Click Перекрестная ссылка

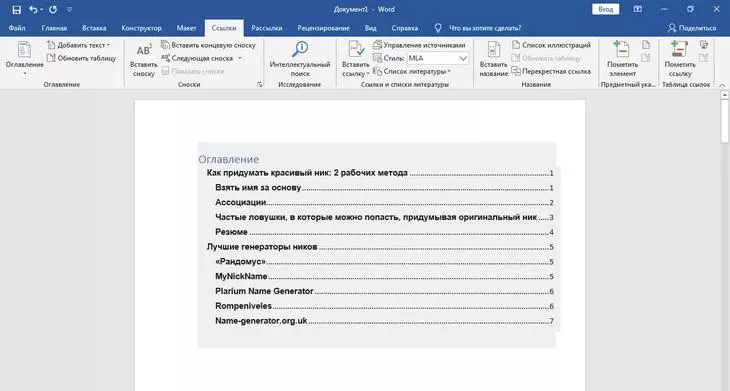(551, 71)
